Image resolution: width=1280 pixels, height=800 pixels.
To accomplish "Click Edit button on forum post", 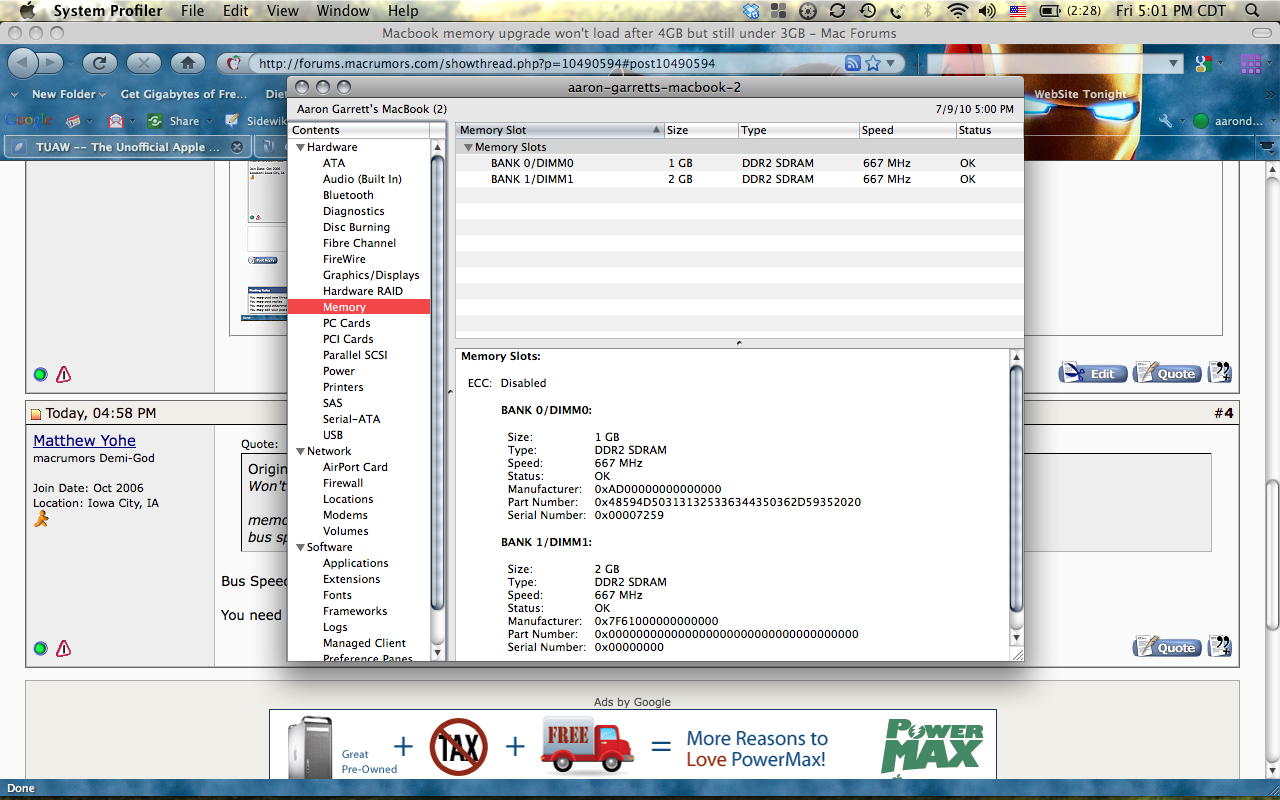I will (x=1093, y=374).
